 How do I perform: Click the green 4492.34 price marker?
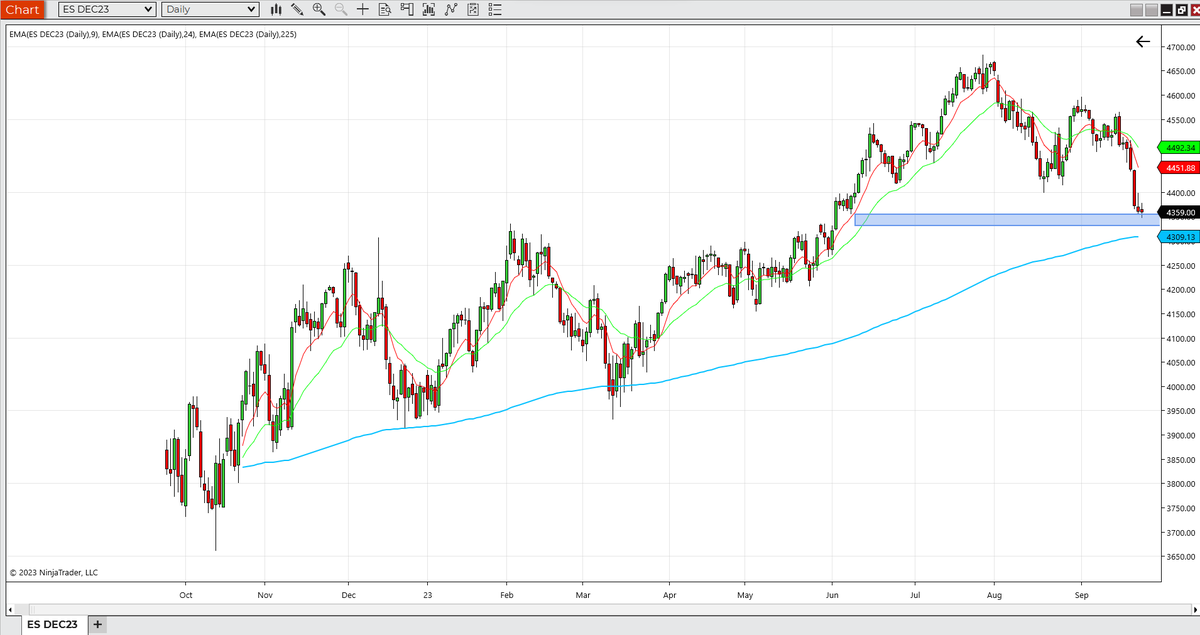pos(1178,147)
